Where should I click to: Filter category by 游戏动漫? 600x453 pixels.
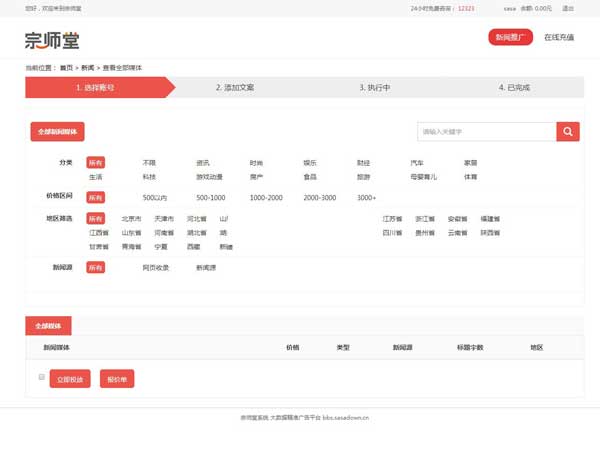click(209, 177)
